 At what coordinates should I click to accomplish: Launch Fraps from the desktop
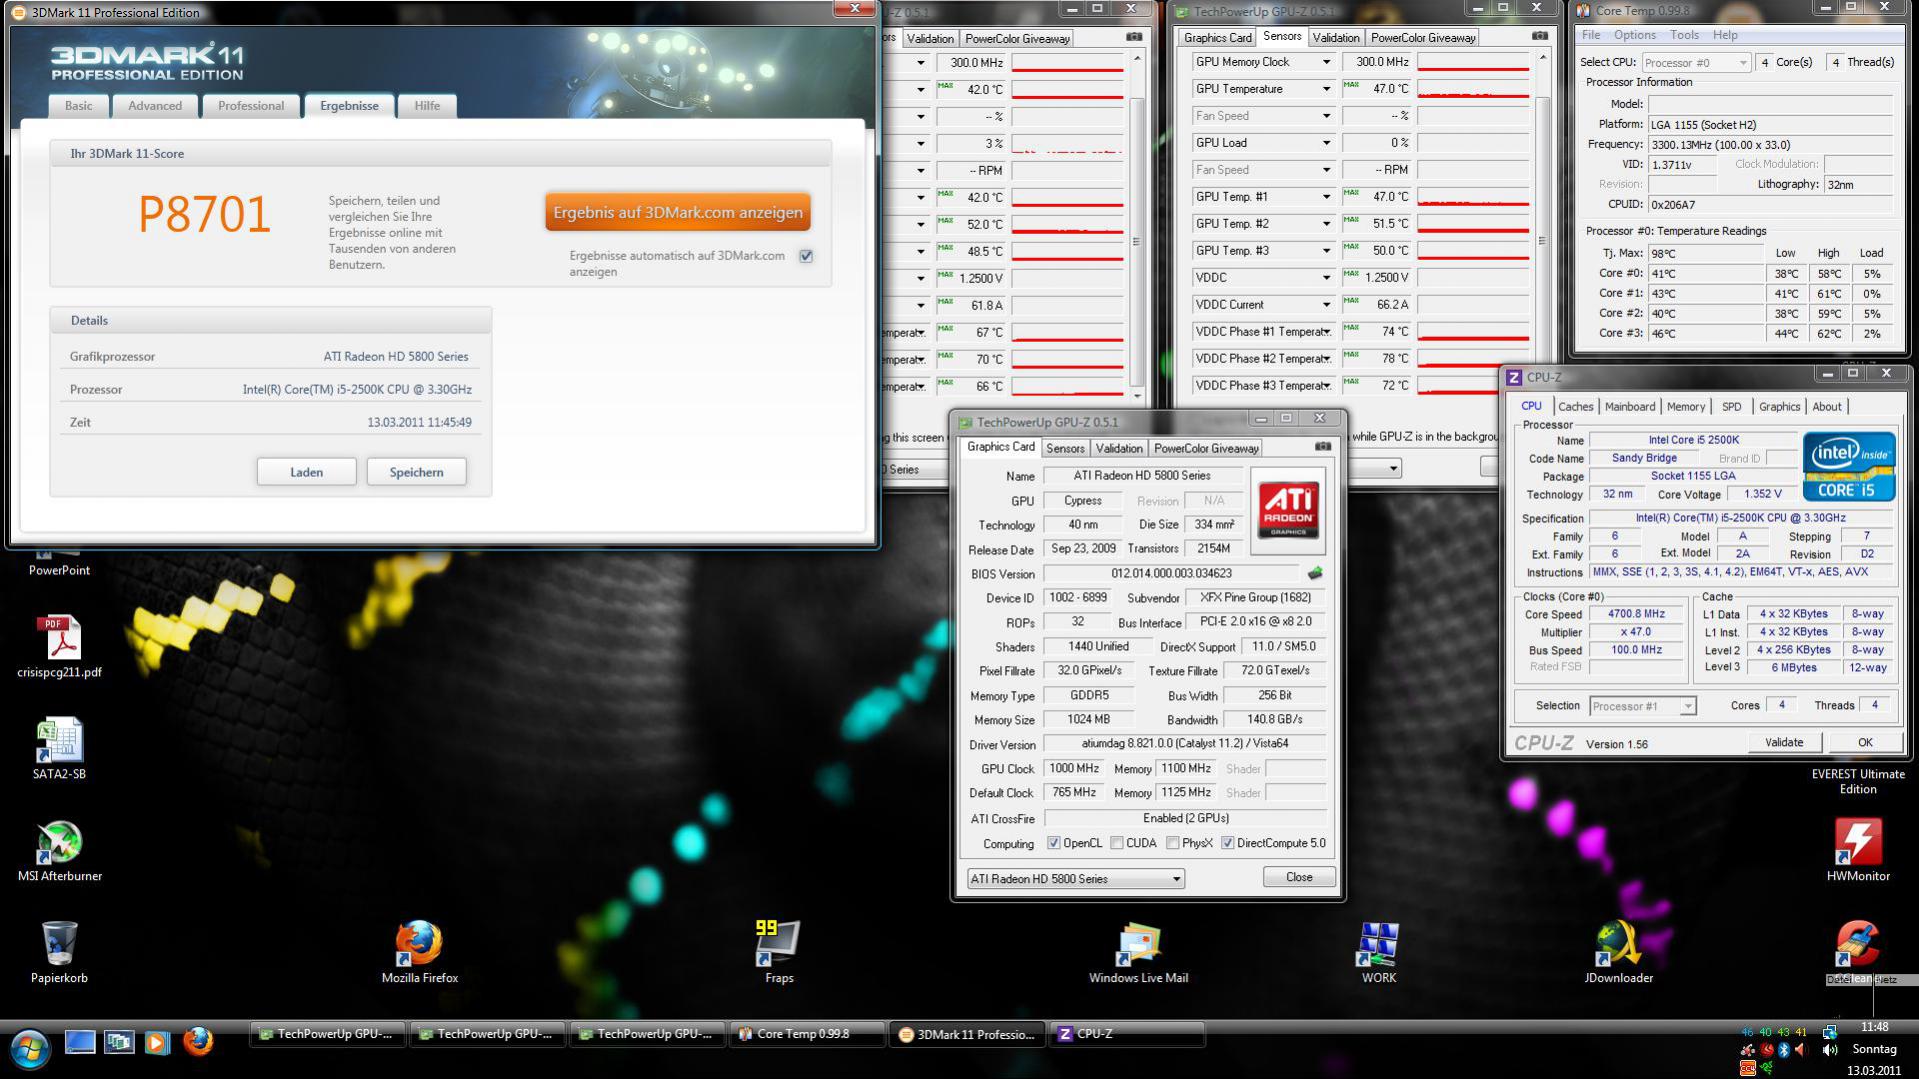click(779, 953)
